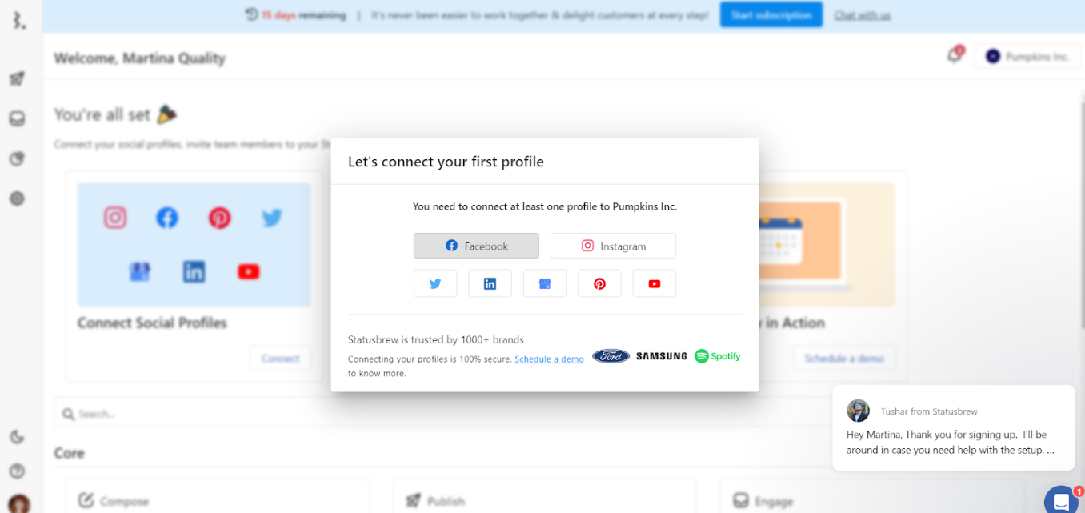Click the Facebook connect button
Image resolution: width=1085 pixels, height=513 pixels.
click(x=476, y=246)
